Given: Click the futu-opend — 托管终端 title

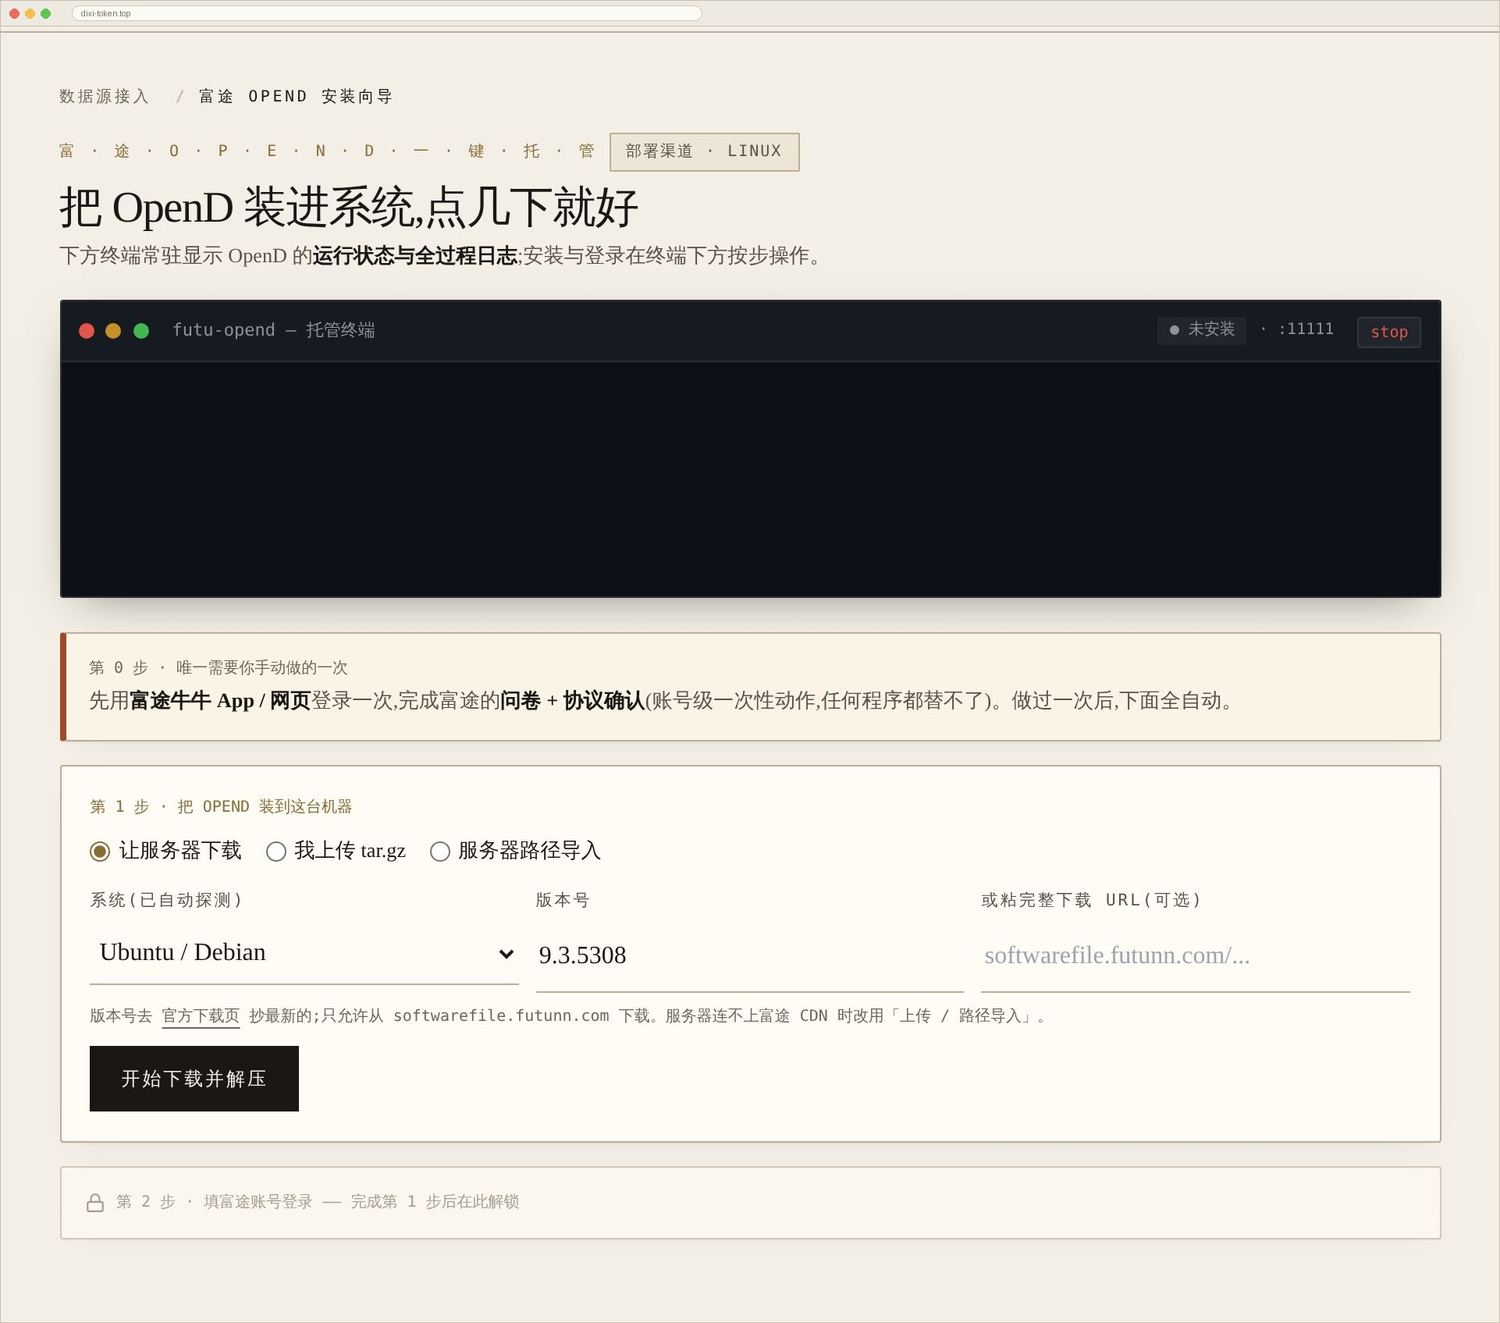Looking at the screenshot, I should click(x=274, y=330).
